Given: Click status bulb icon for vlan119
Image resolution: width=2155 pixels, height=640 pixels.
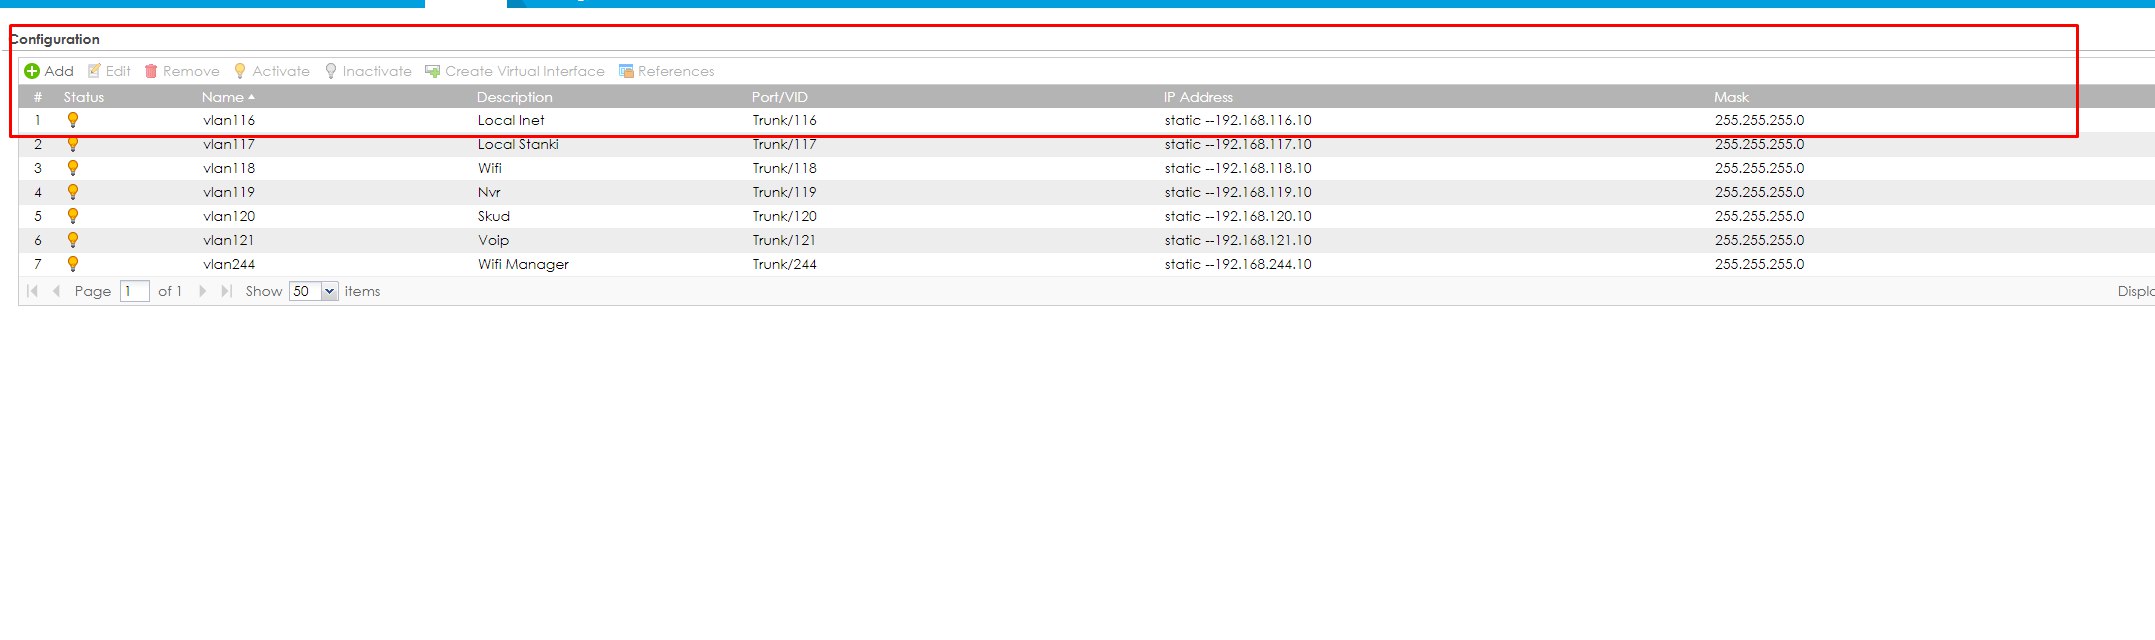Looking at the screenshot, I should (73, 192).
